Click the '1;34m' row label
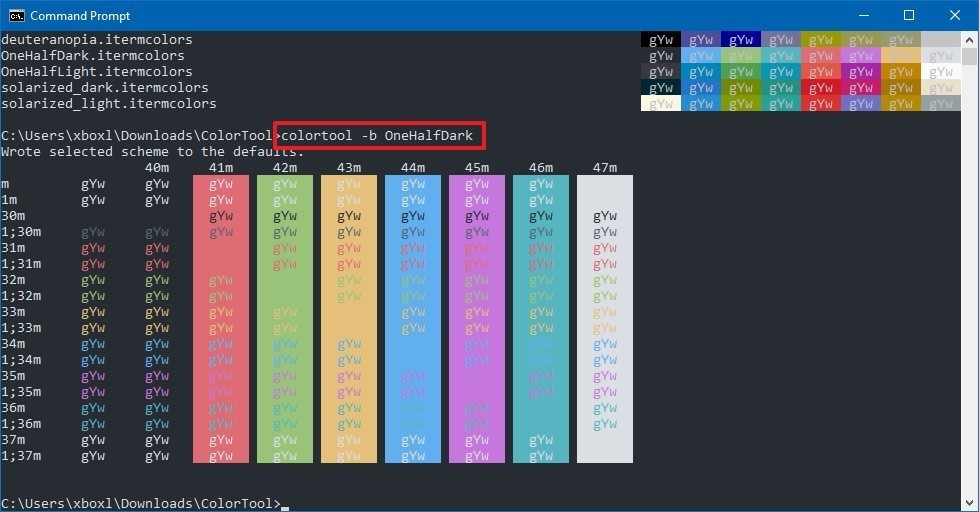The width and height of the screenshot is (979, 512). [21, 360]
